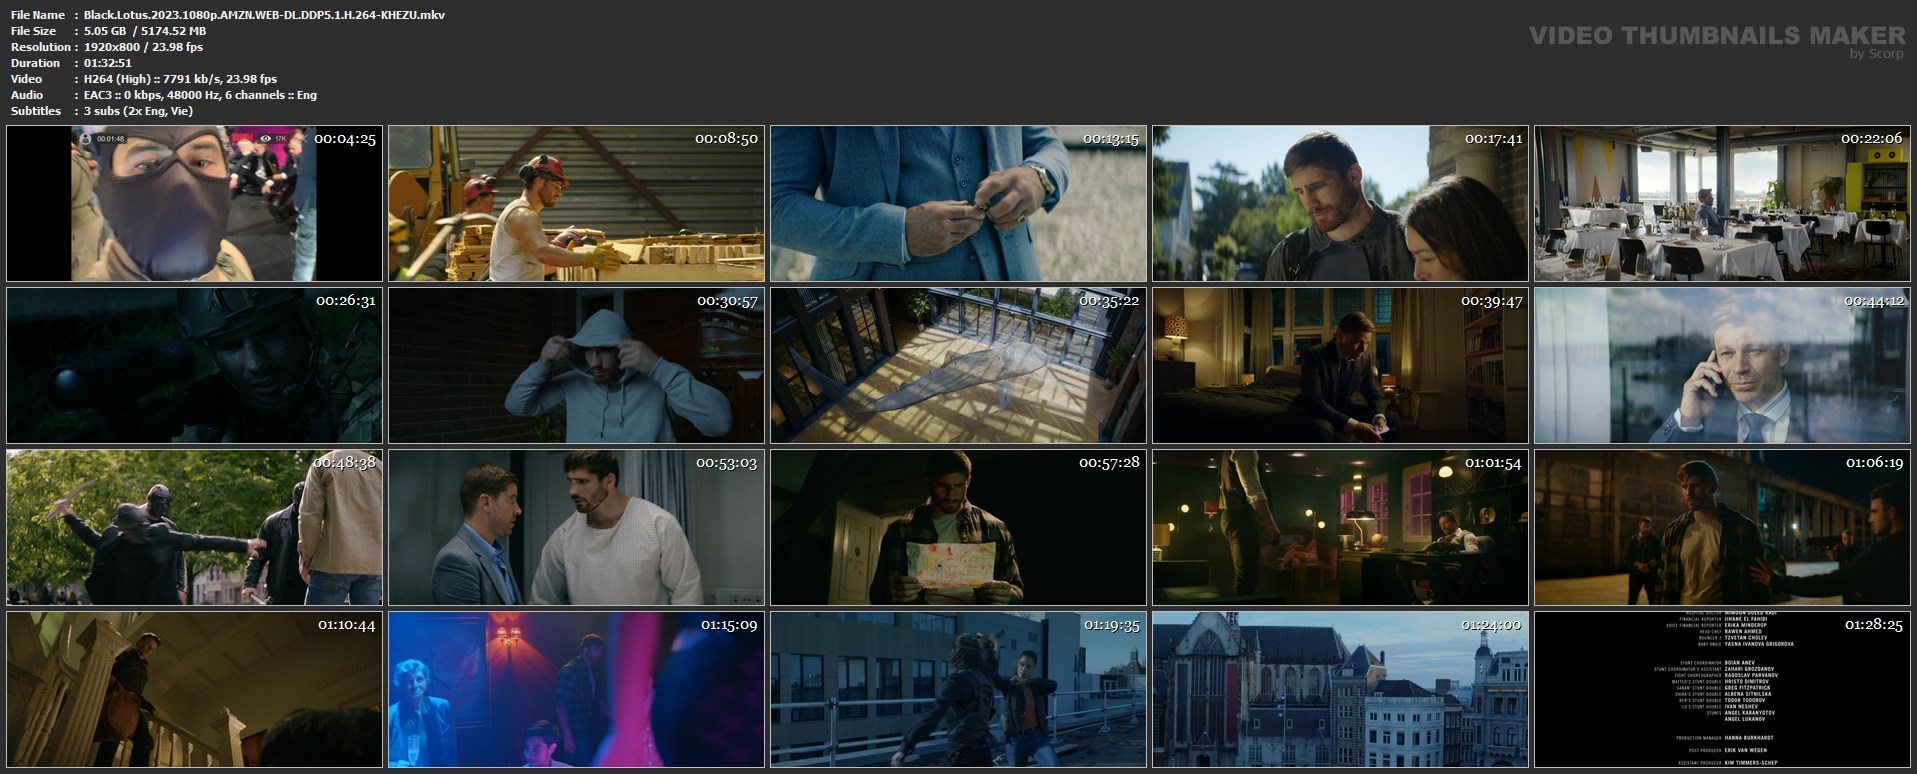Open the thumbnail at 01:19:35
Viewport: 1917px width, 774px height.
tap(958, 689)
